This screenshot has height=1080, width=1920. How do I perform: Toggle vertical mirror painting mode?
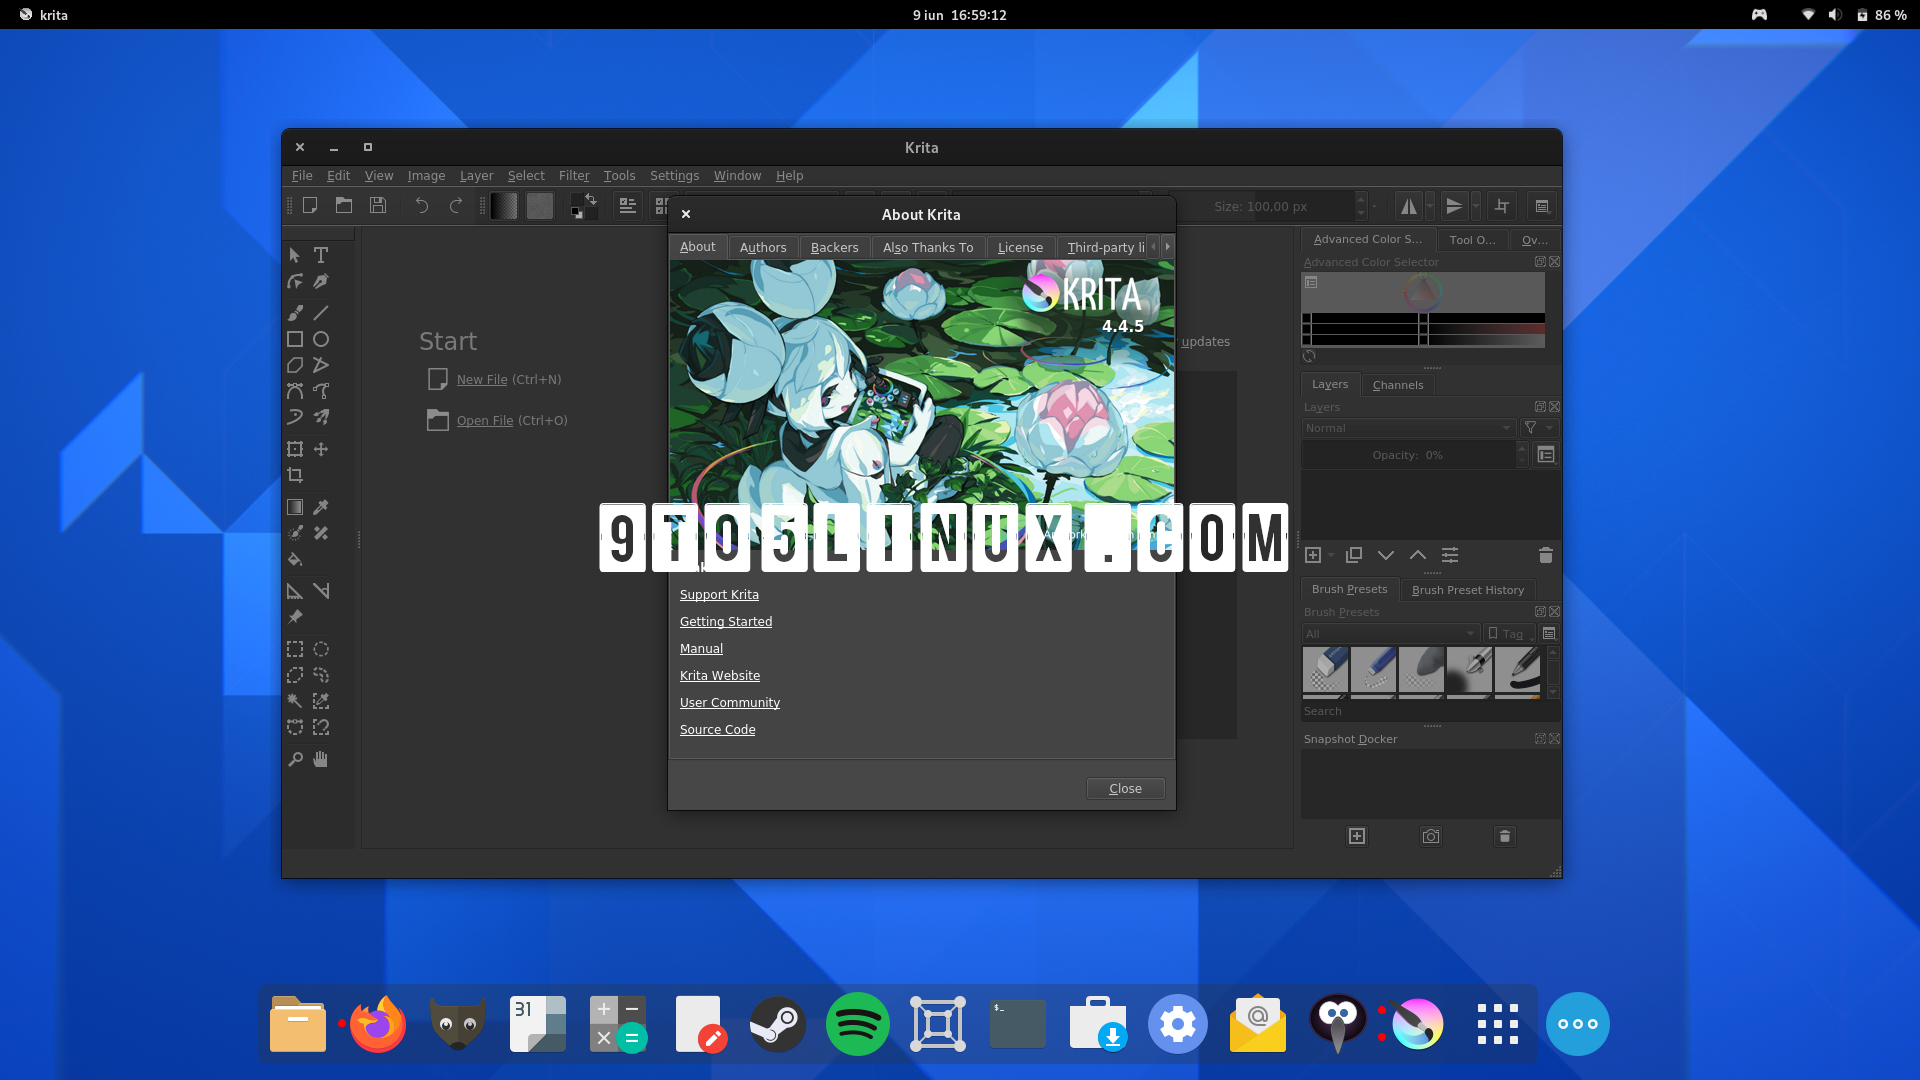click(x=1455, y=206)
